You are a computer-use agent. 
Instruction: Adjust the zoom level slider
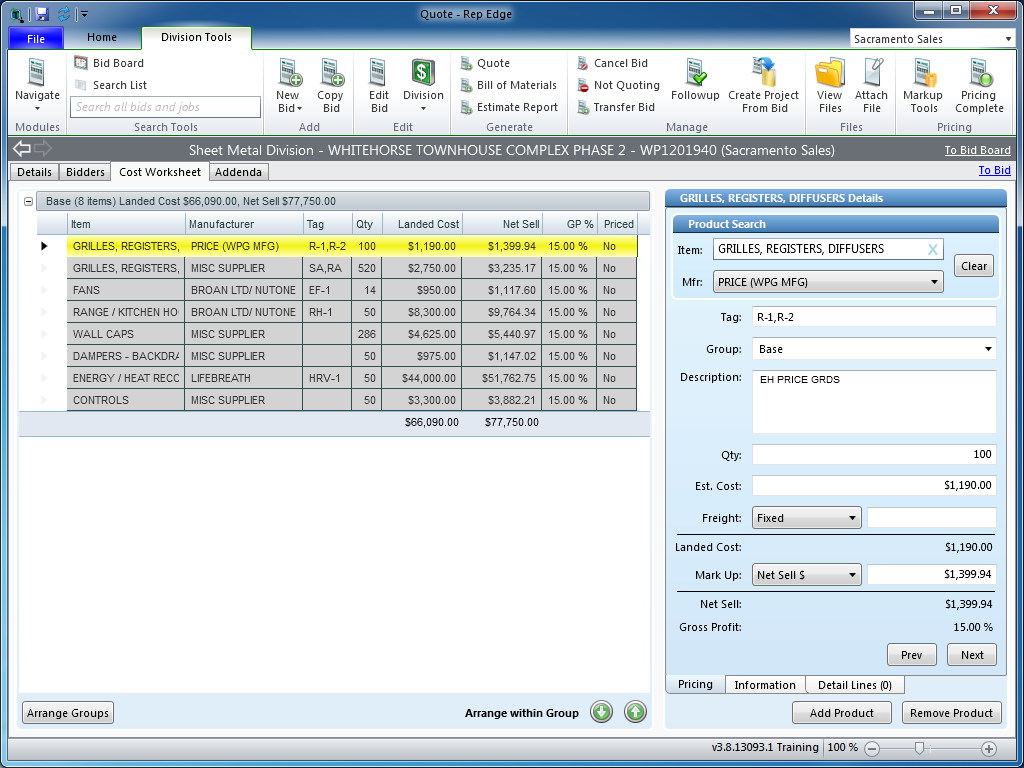(919, 748)
